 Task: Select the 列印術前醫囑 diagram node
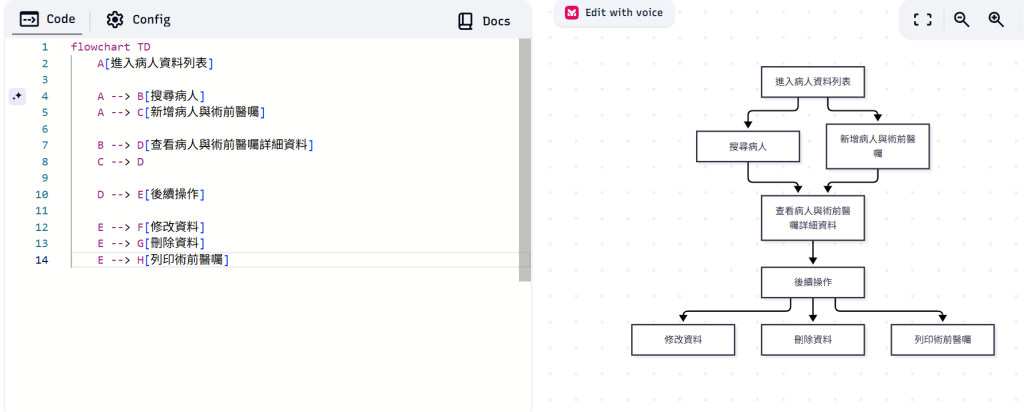coord(942,340)
